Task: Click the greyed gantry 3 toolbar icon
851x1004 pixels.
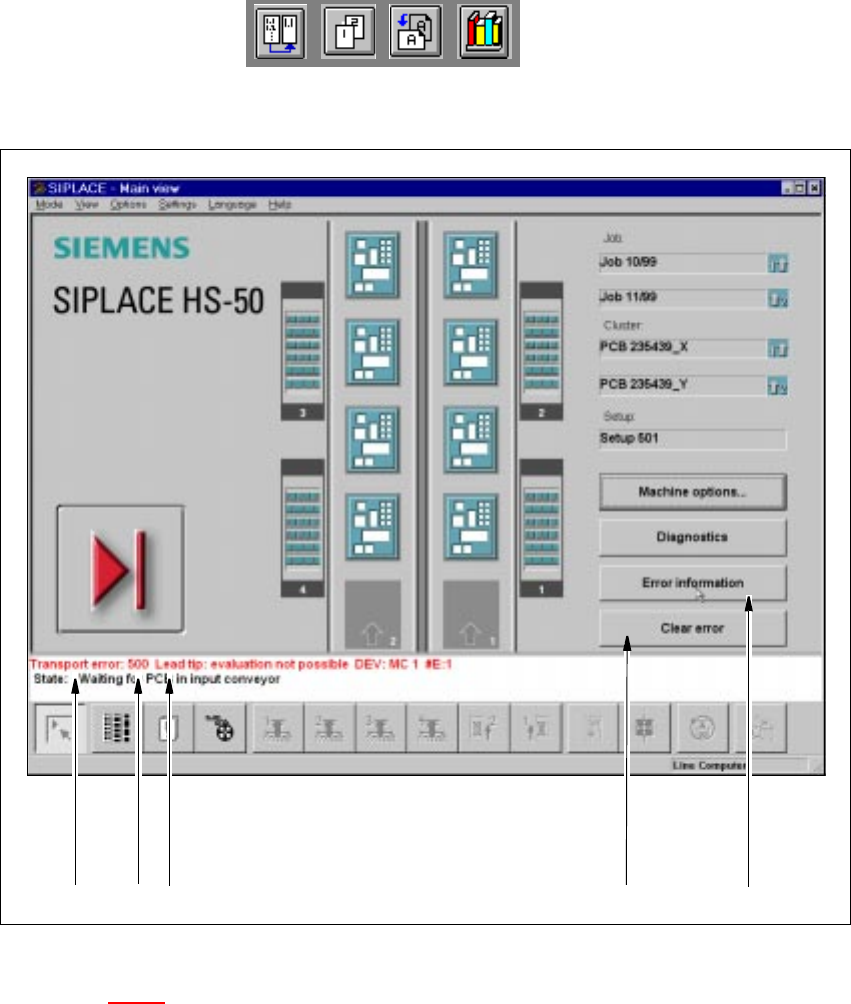Action: point(381,728)
